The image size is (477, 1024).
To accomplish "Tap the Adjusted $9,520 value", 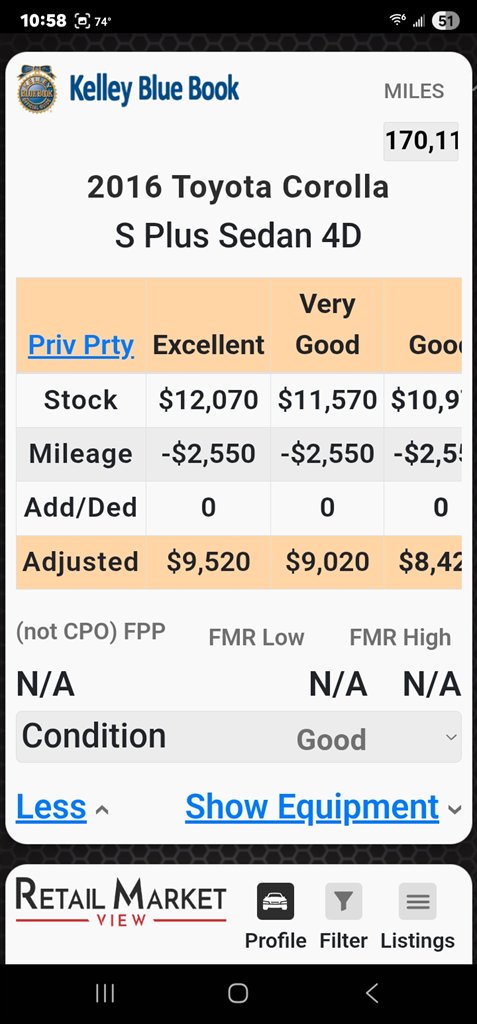I will click(x=208, y=562).
